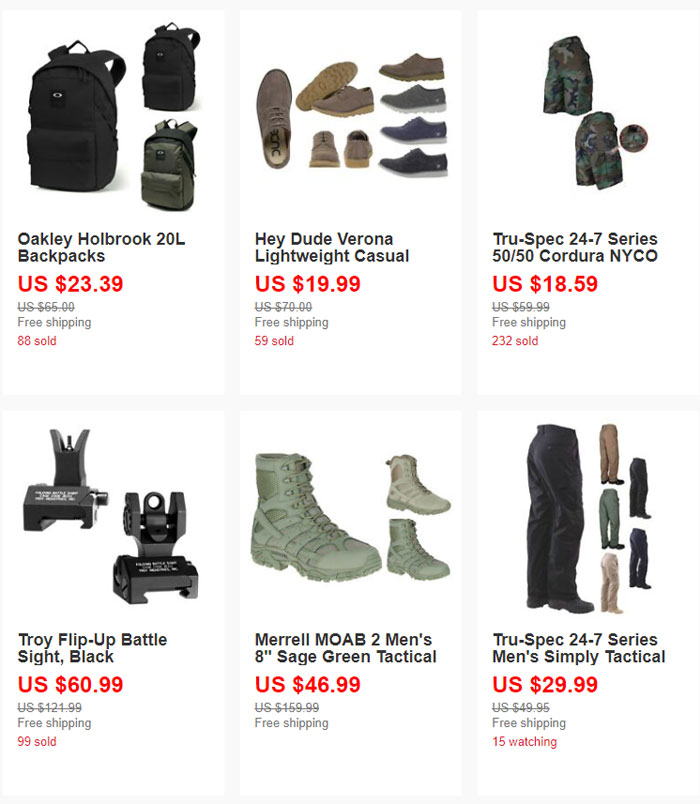
Task: Click the 15 watching label
Action: click(x=524, y=742)
